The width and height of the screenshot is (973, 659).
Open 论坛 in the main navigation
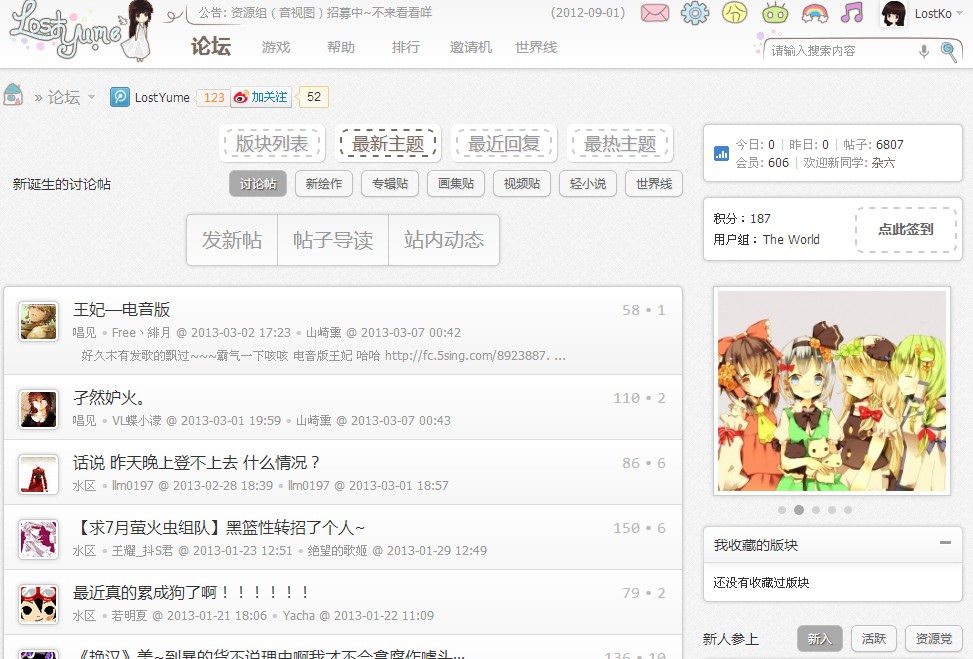coord(211,47)
